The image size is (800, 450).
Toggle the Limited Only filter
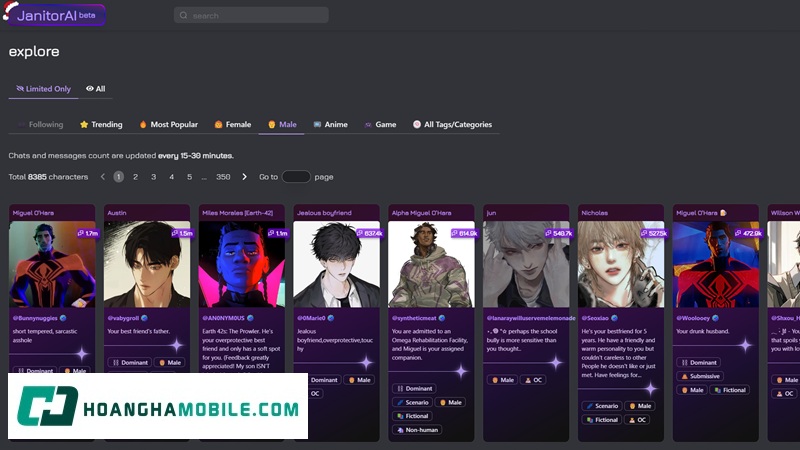pos(42,89)
